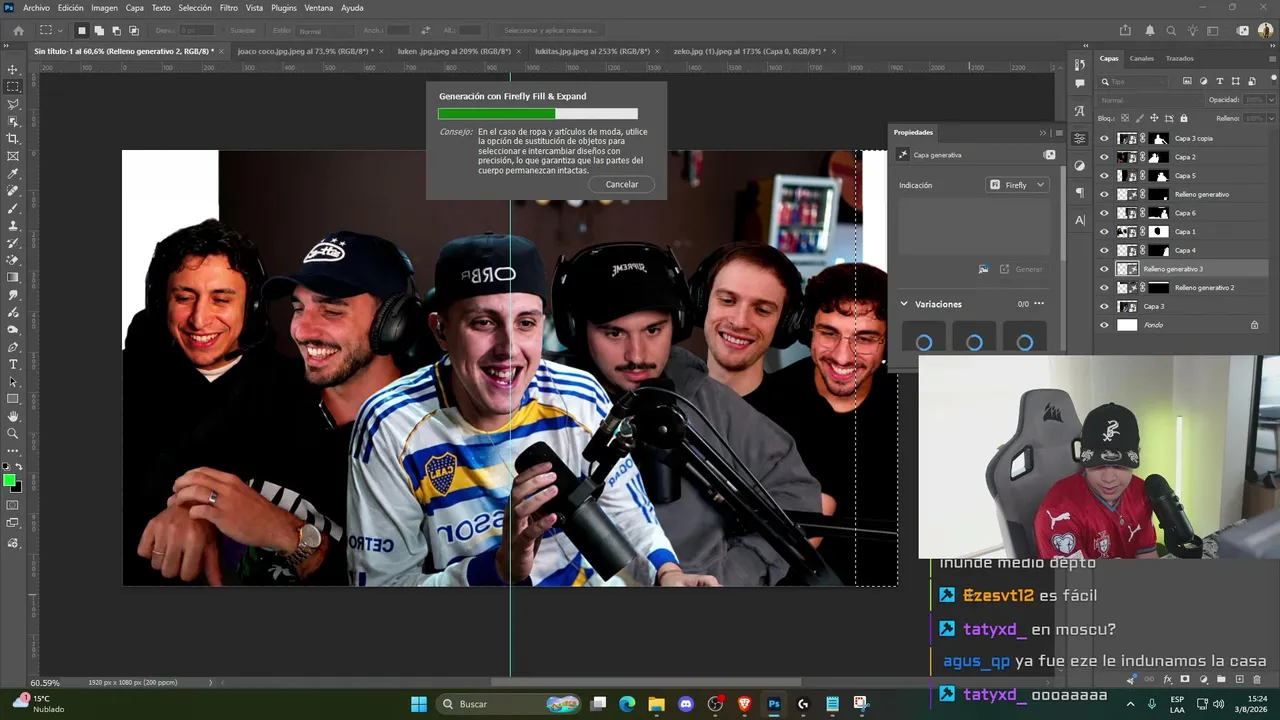Select the Pen tool

point(13,347)
